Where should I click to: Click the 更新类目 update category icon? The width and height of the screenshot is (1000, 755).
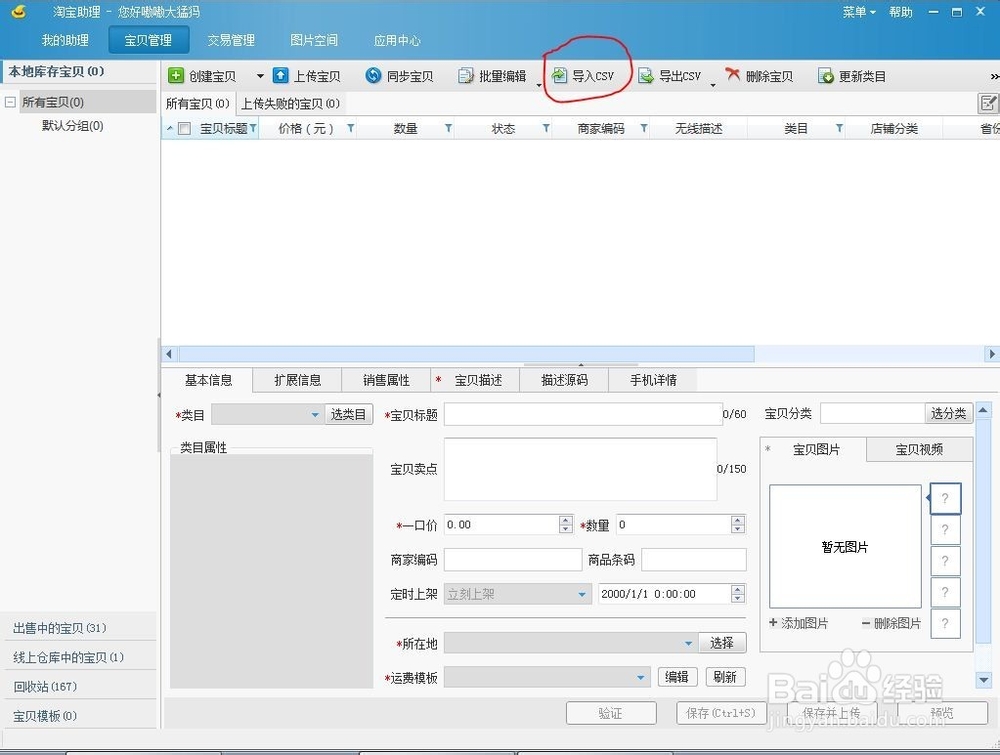[826, 76]
